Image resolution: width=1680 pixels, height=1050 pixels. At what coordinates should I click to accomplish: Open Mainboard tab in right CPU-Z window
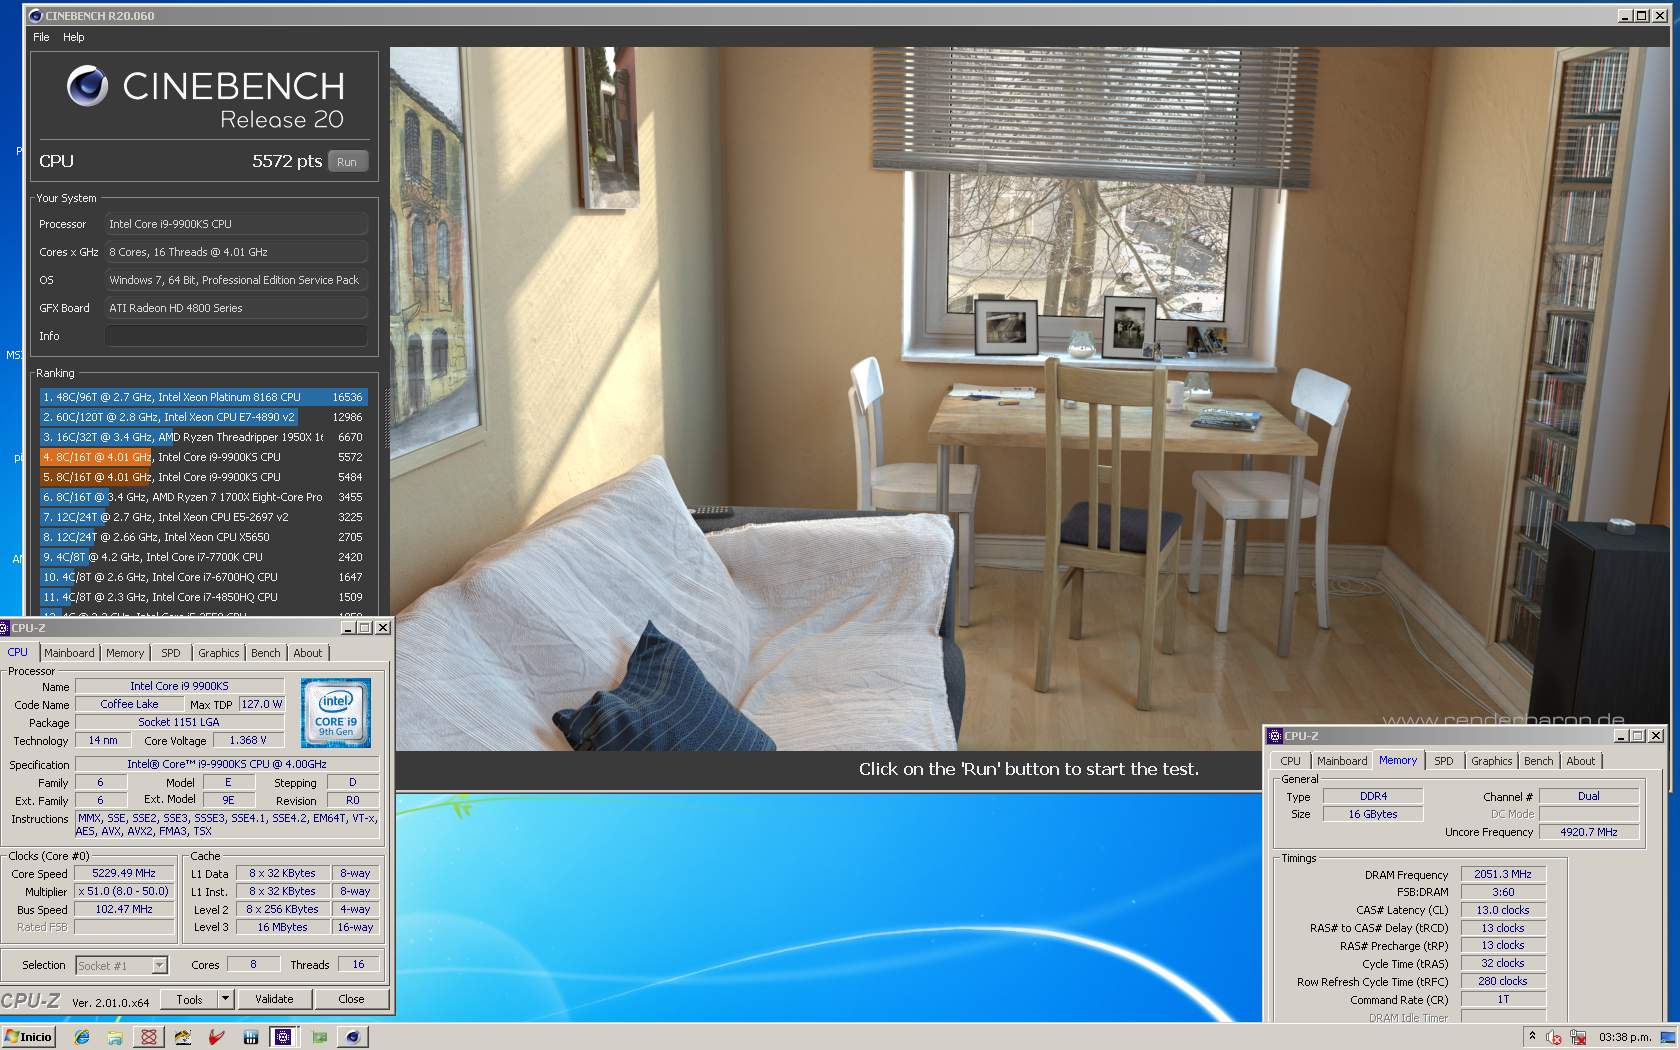(x=1342, y=761)
